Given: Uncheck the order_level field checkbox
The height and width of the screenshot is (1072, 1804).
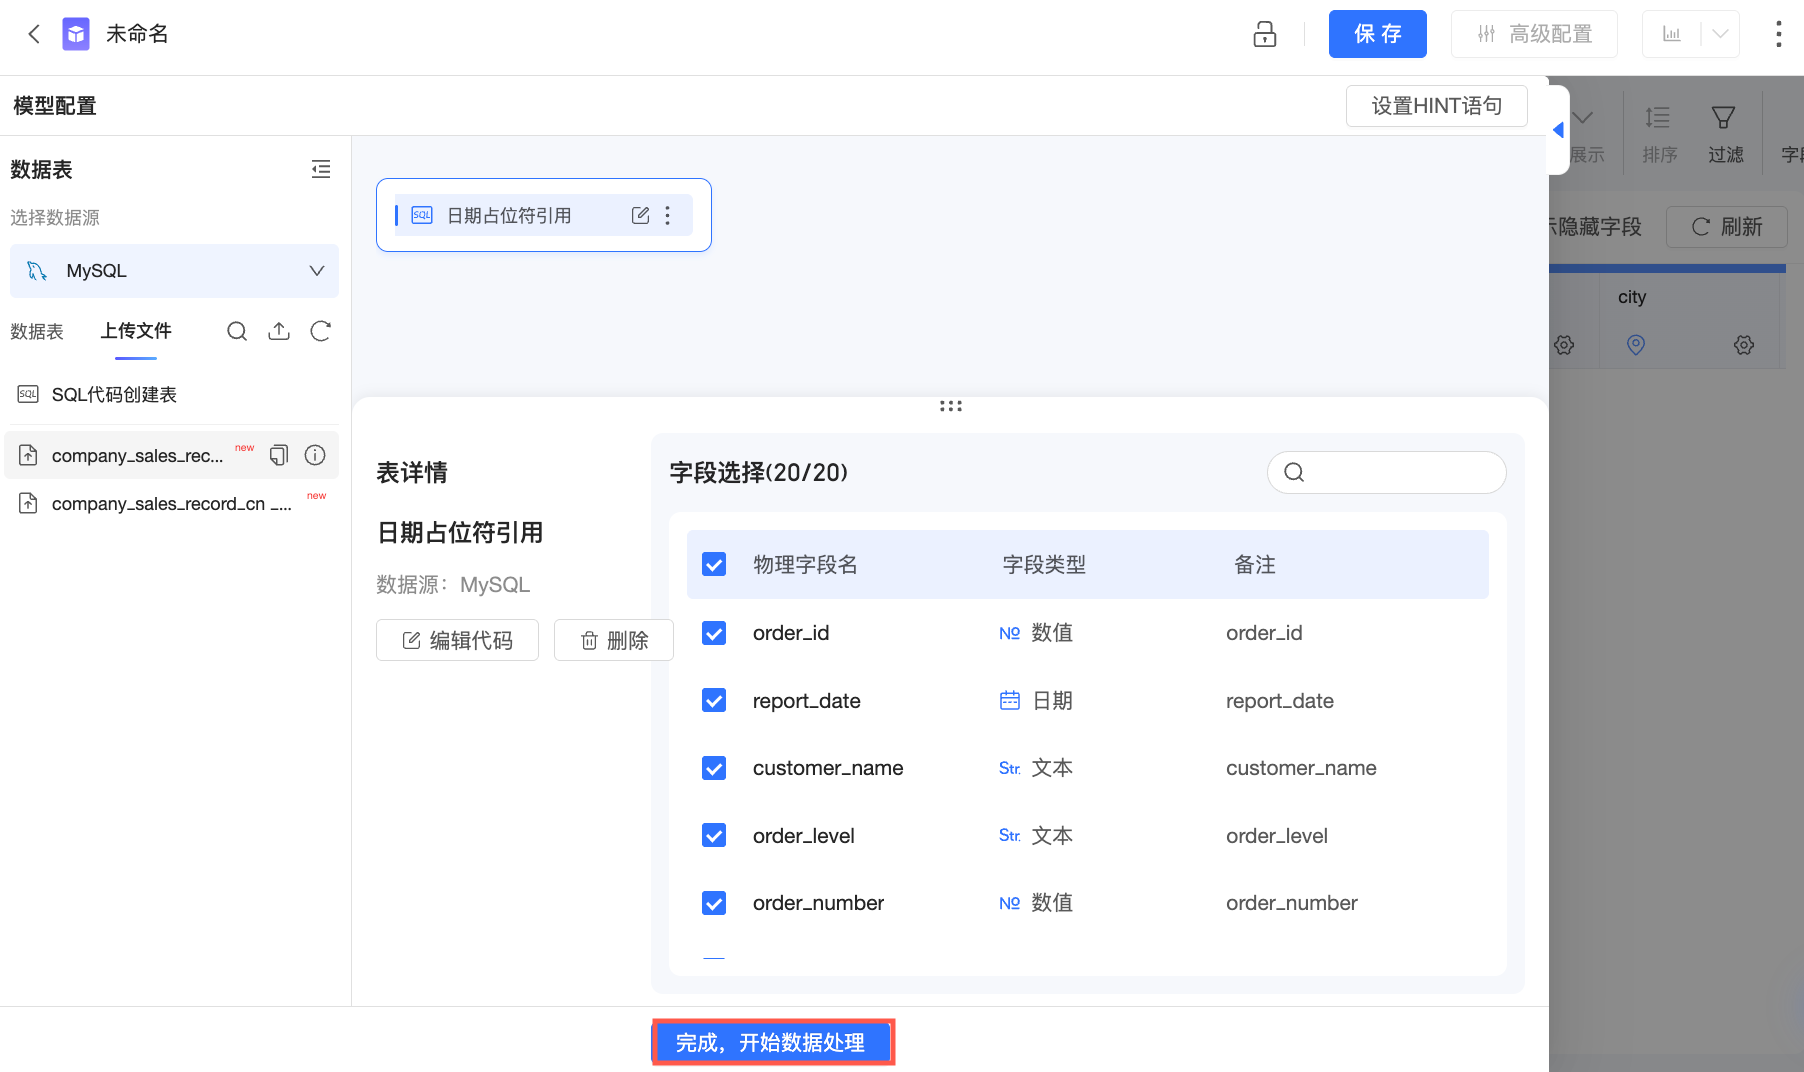Looking at the screenshot, I should point(714,836).
